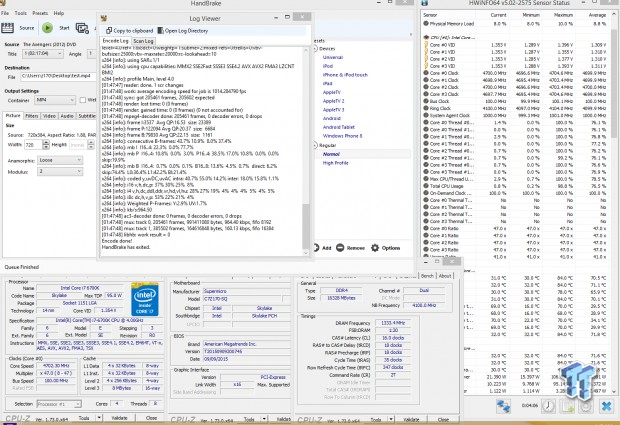
Task: Click the Intel Core i7 logo in CPU-Z
Action: coord(145,299)
